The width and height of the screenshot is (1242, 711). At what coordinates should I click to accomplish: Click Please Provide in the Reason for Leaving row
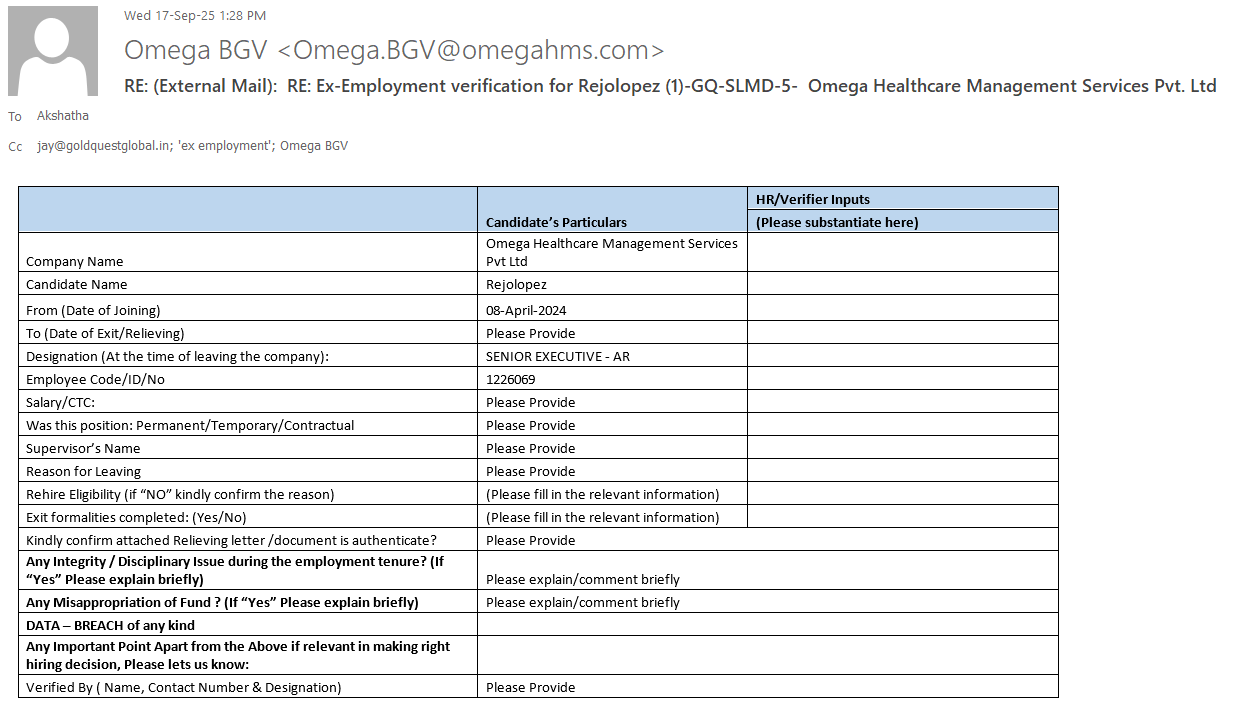click(x=530, y=471)
